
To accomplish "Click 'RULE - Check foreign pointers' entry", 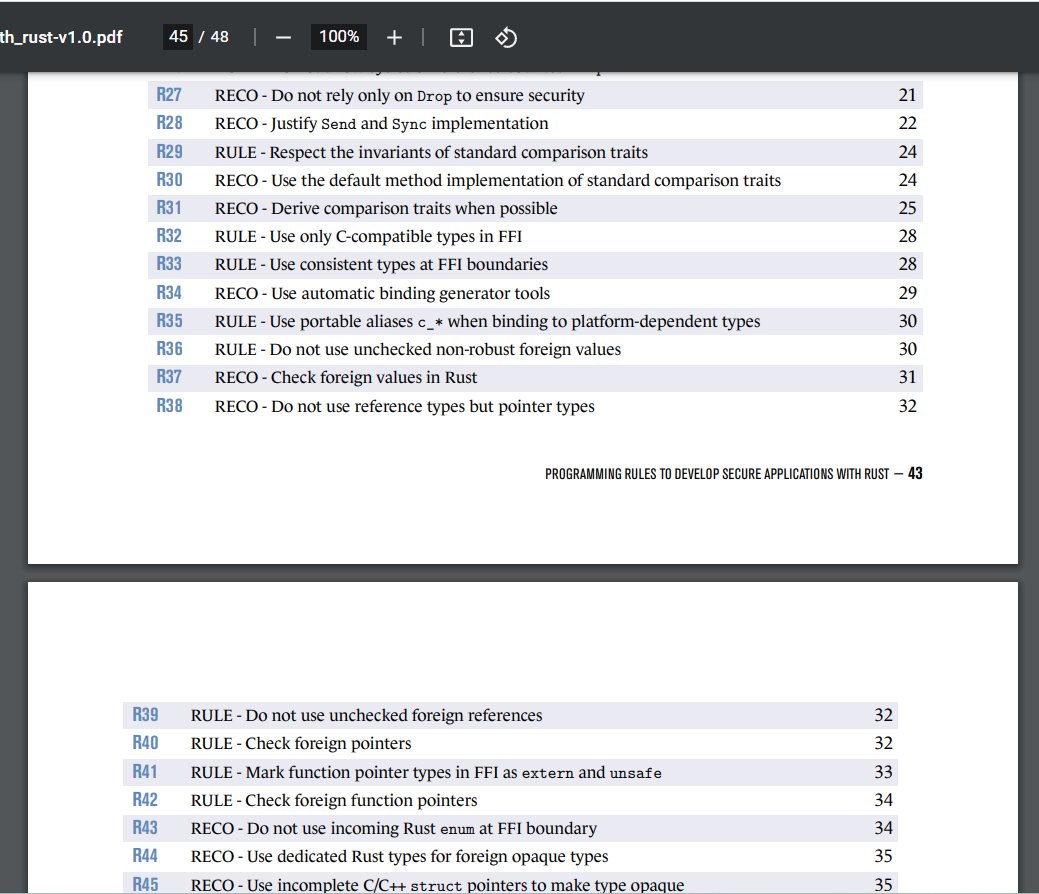I will point(301,744).
